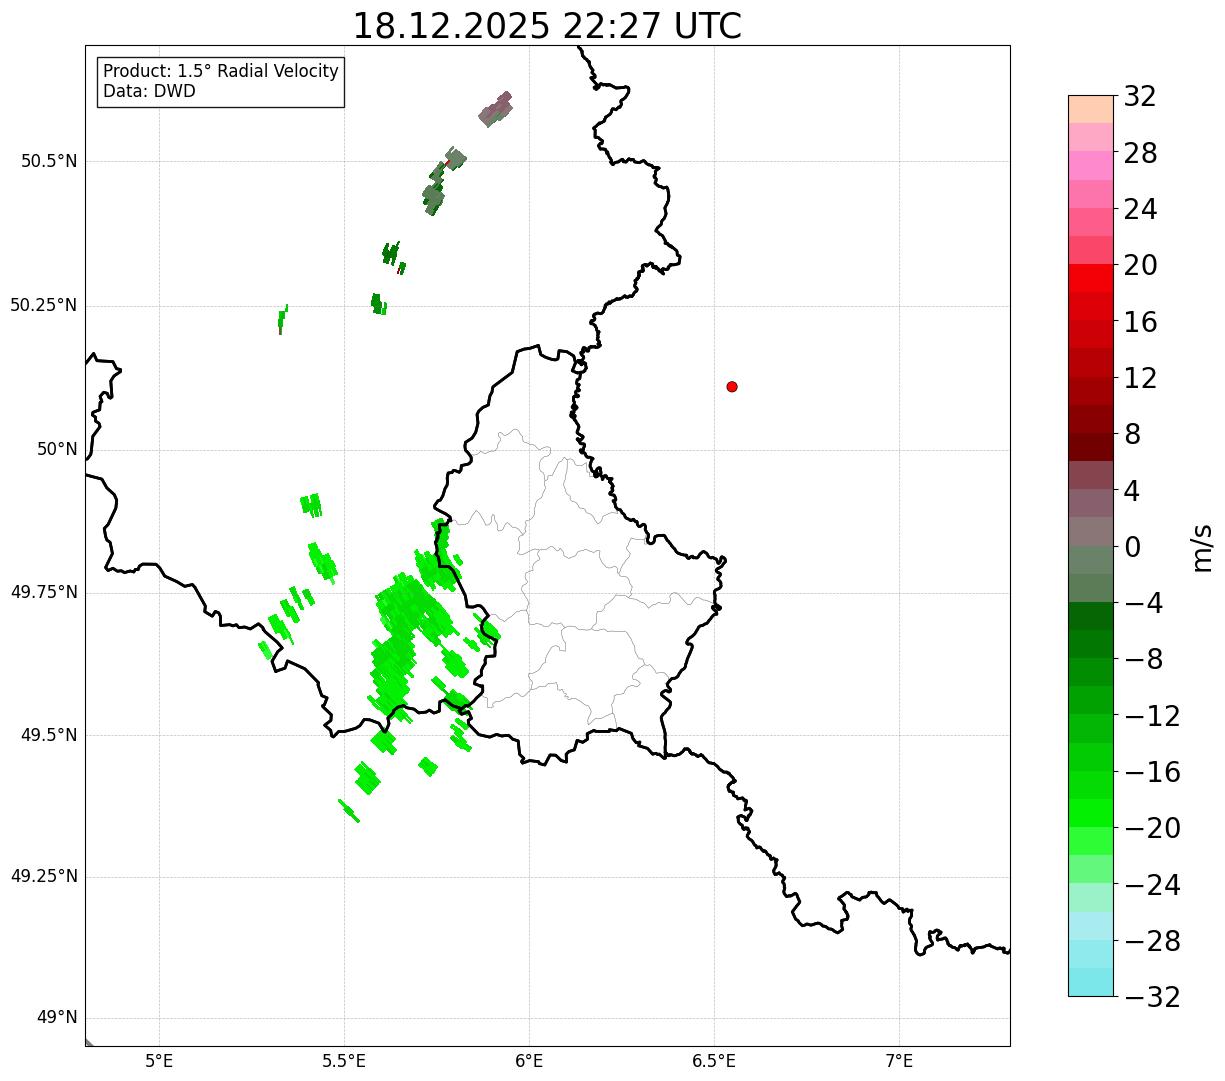Select the 49.25°N latitude label
The height and width of the screenshot is (1081, 1225).
click(43, 877)
